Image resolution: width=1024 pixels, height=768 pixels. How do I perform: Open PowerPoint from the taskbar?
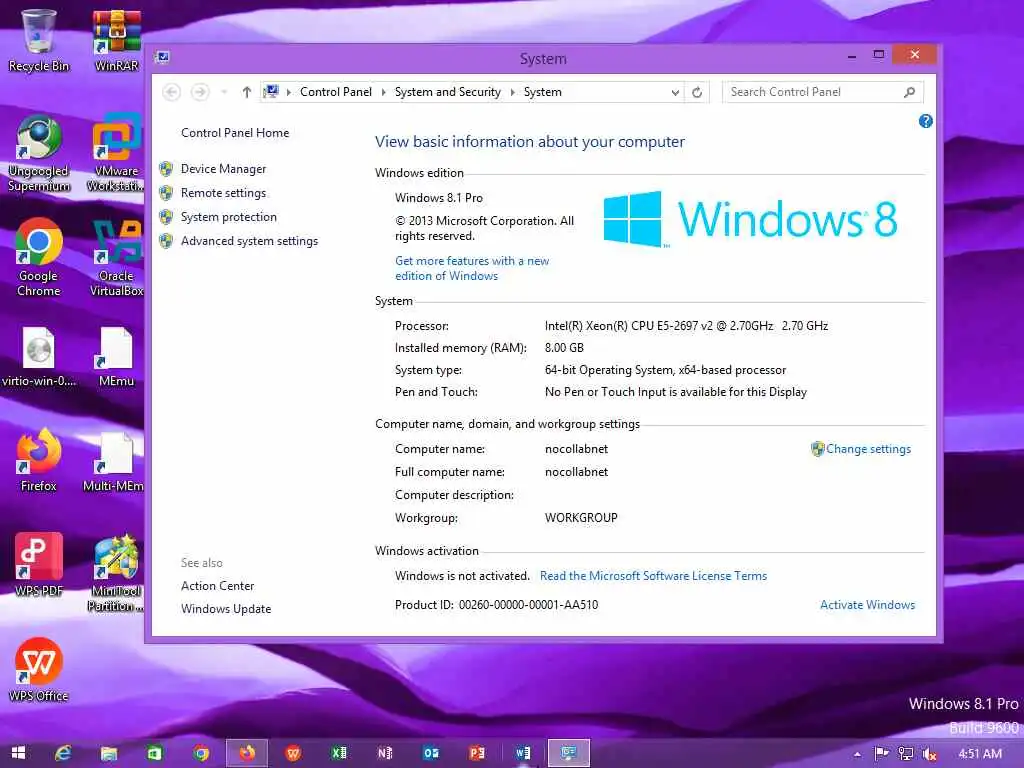pos(477,753)
